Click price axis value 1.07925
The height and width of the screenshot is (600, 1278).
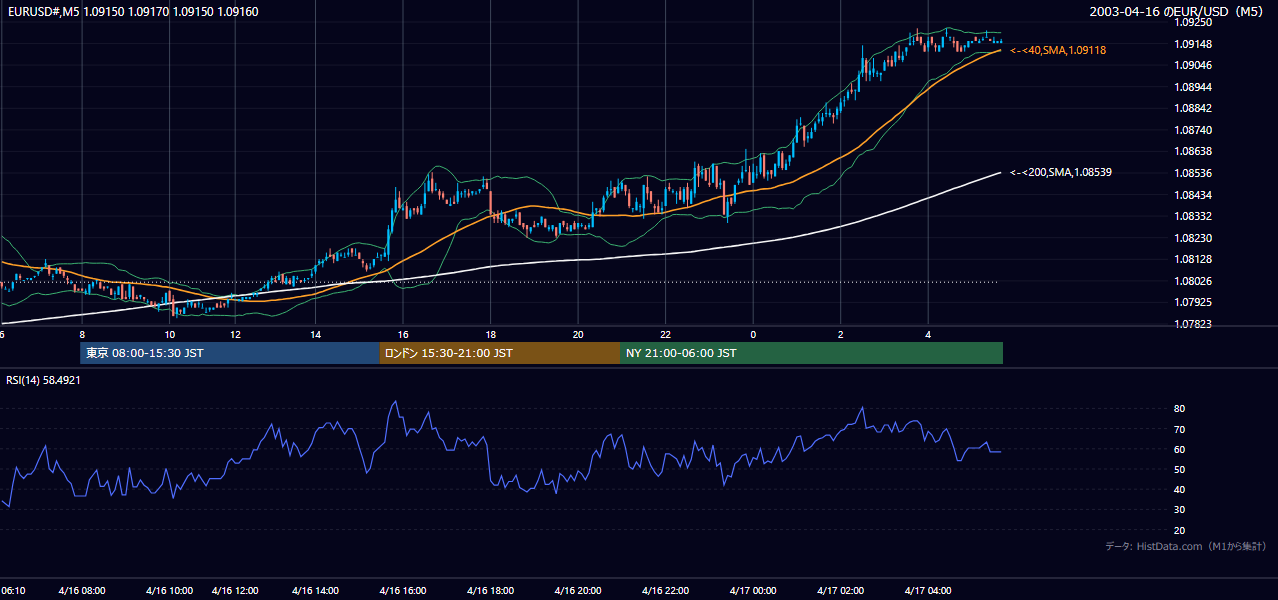click(x=1195, y=302)
